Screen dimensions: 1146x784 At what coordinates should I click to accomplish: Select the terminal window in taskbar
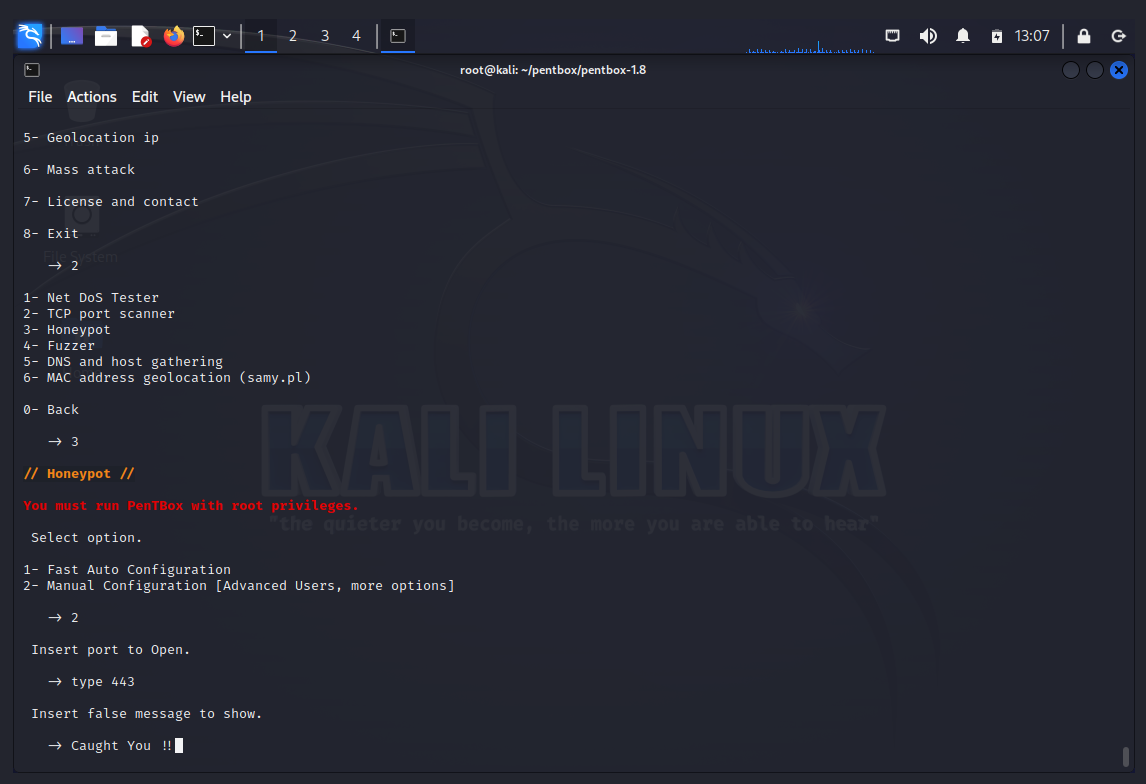398,36
